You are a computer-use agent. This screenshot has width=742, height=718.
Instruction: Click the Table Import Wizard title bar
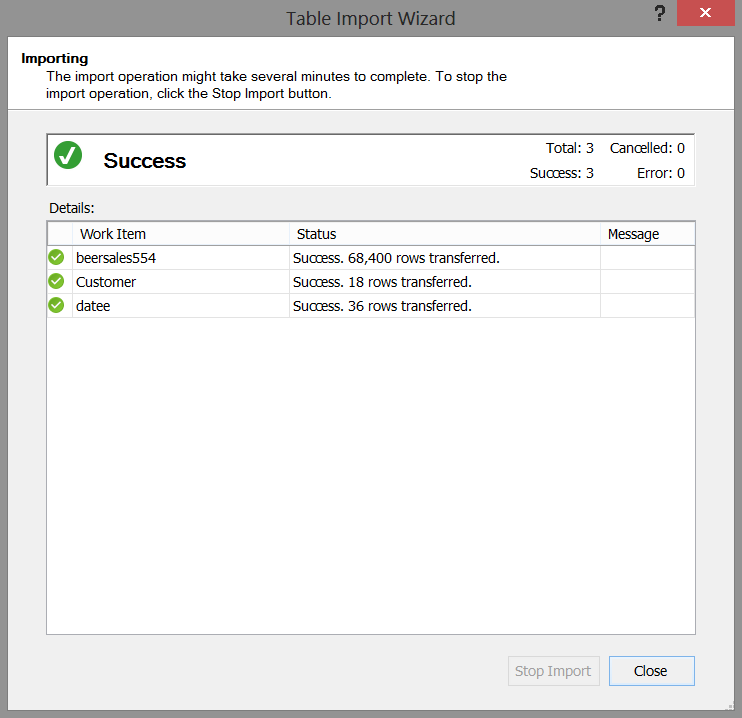pos(370,18)
